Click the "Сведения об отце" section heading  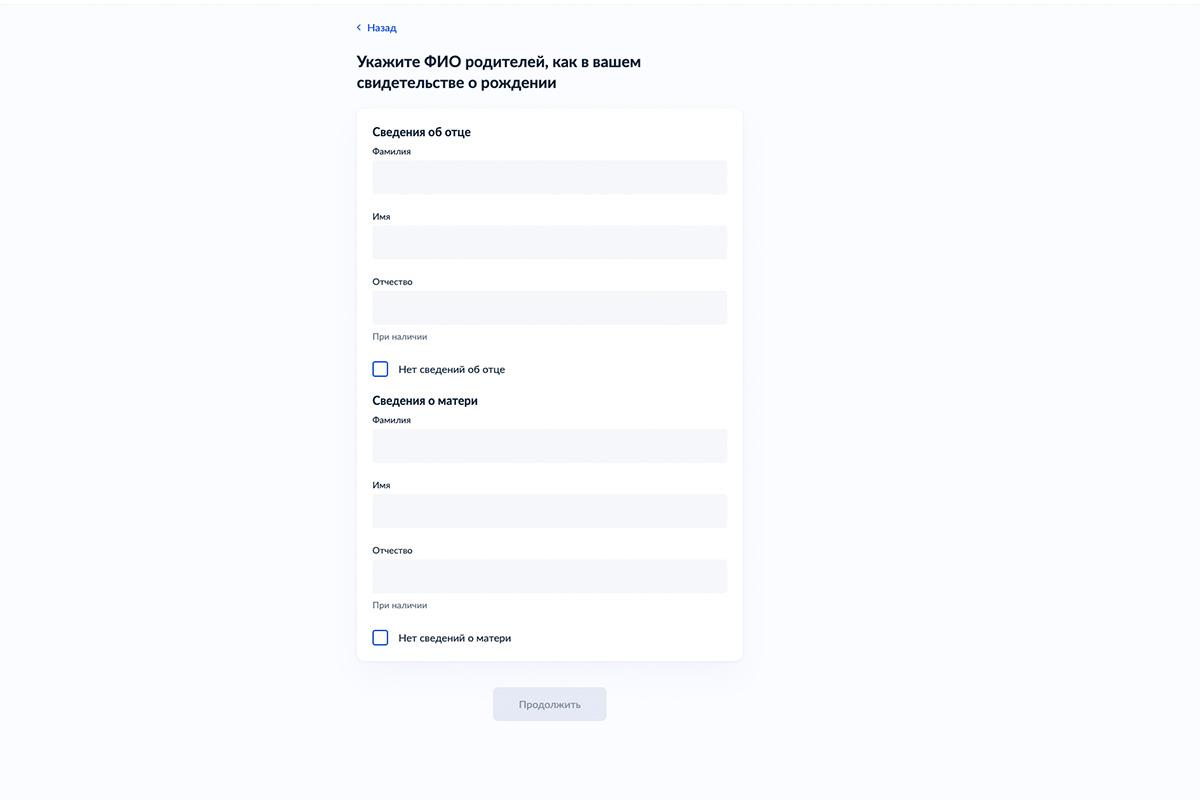click(x=421, y=132)
